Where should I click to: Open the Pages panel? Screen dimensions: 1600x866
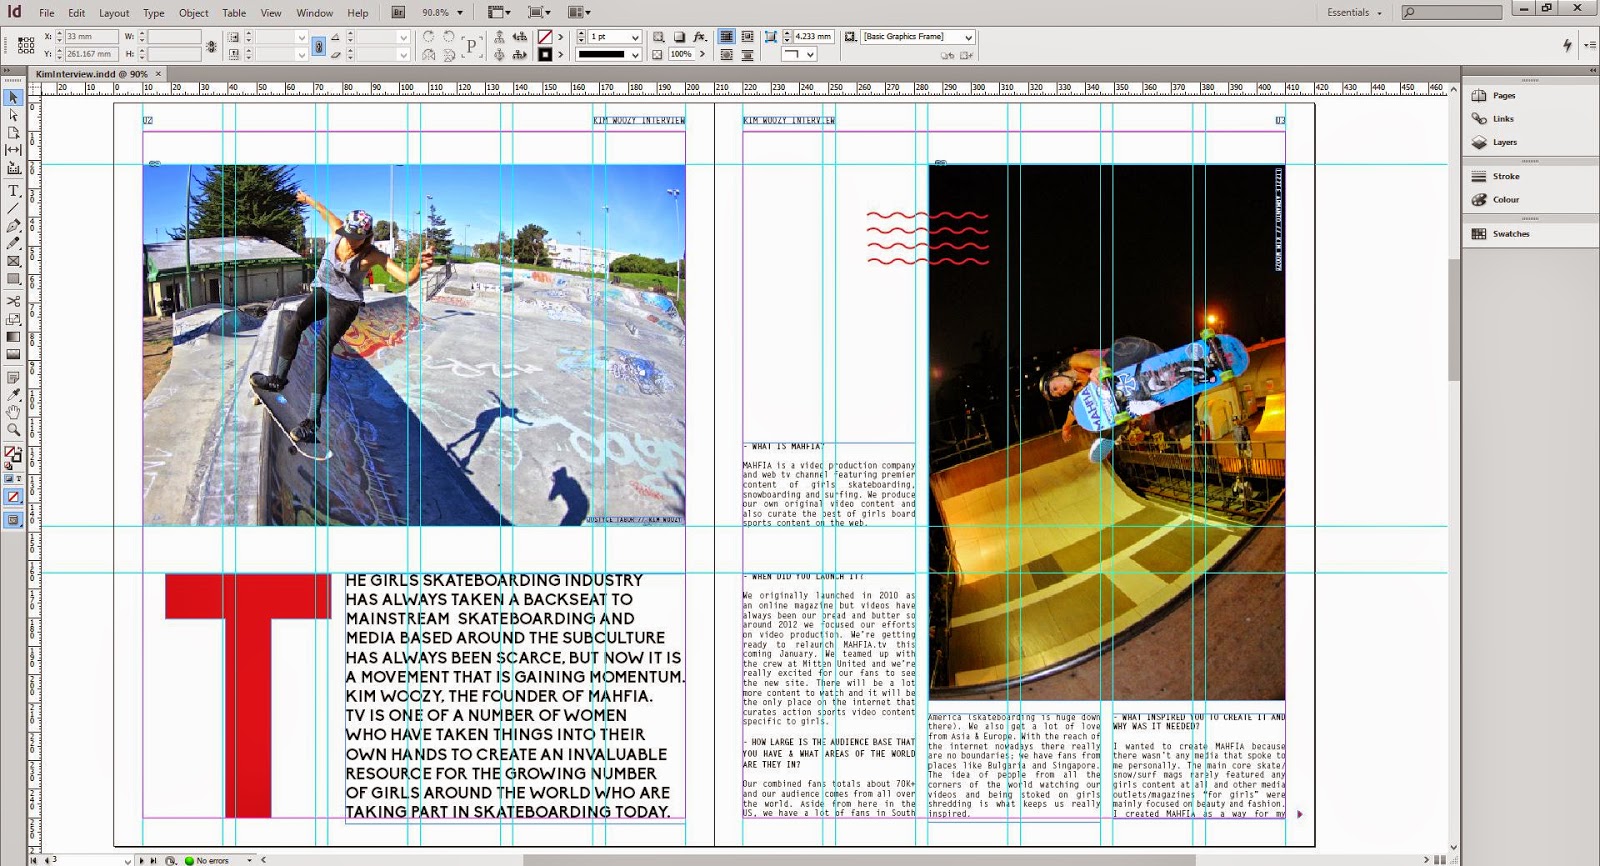coord(1504,96)
